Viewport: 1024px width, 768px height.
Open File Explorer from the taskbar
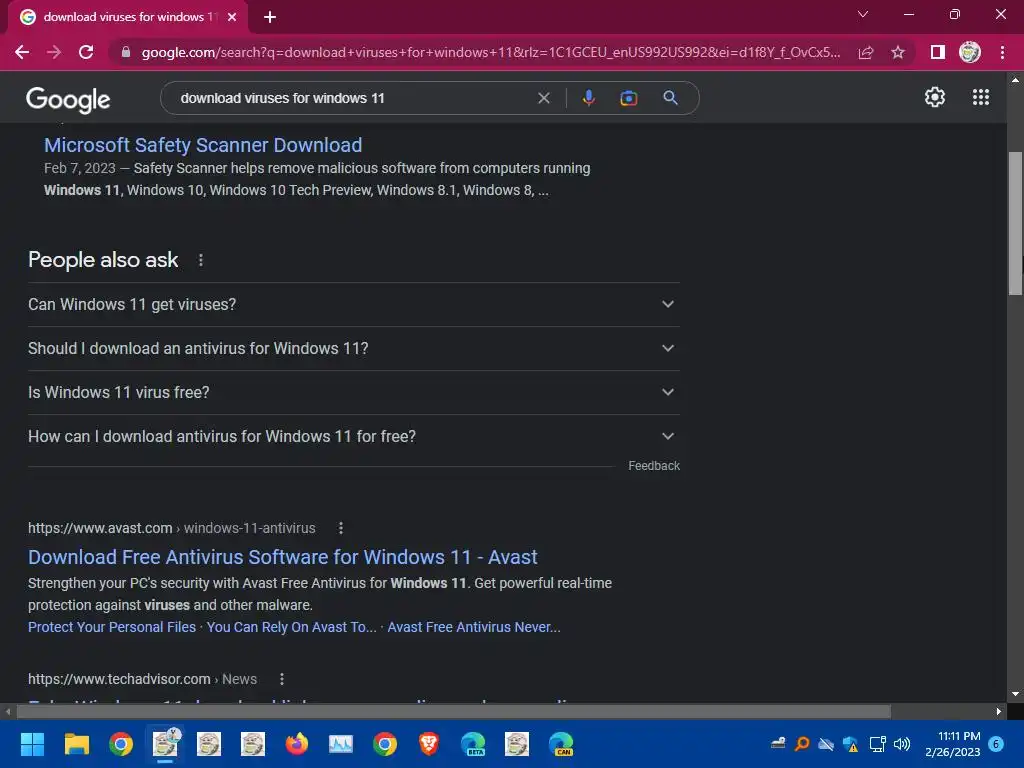coord(76,744)
